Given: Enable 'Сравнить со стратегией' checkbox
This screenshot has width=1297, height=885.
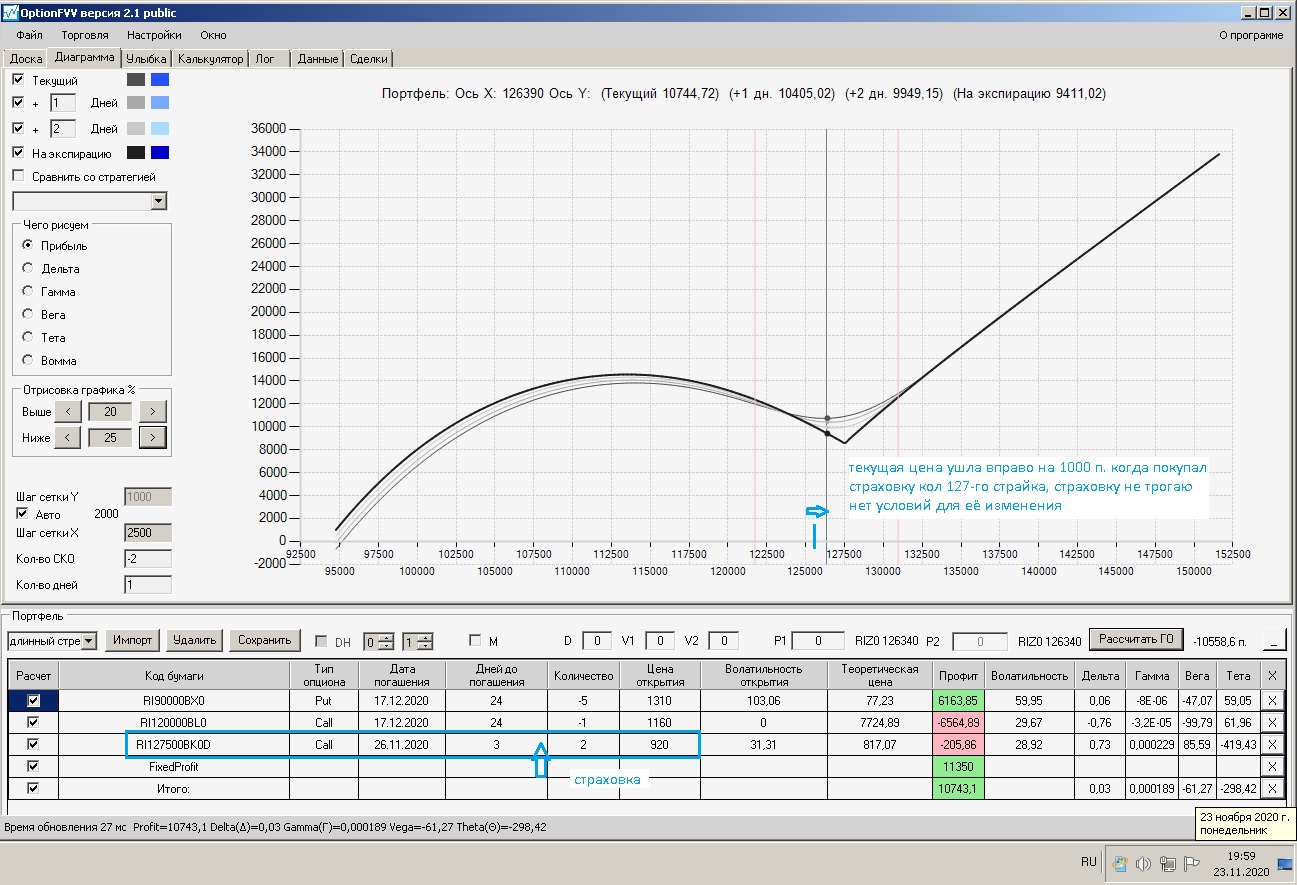Looking at the screenshot, I should click(x=18, y=177).
